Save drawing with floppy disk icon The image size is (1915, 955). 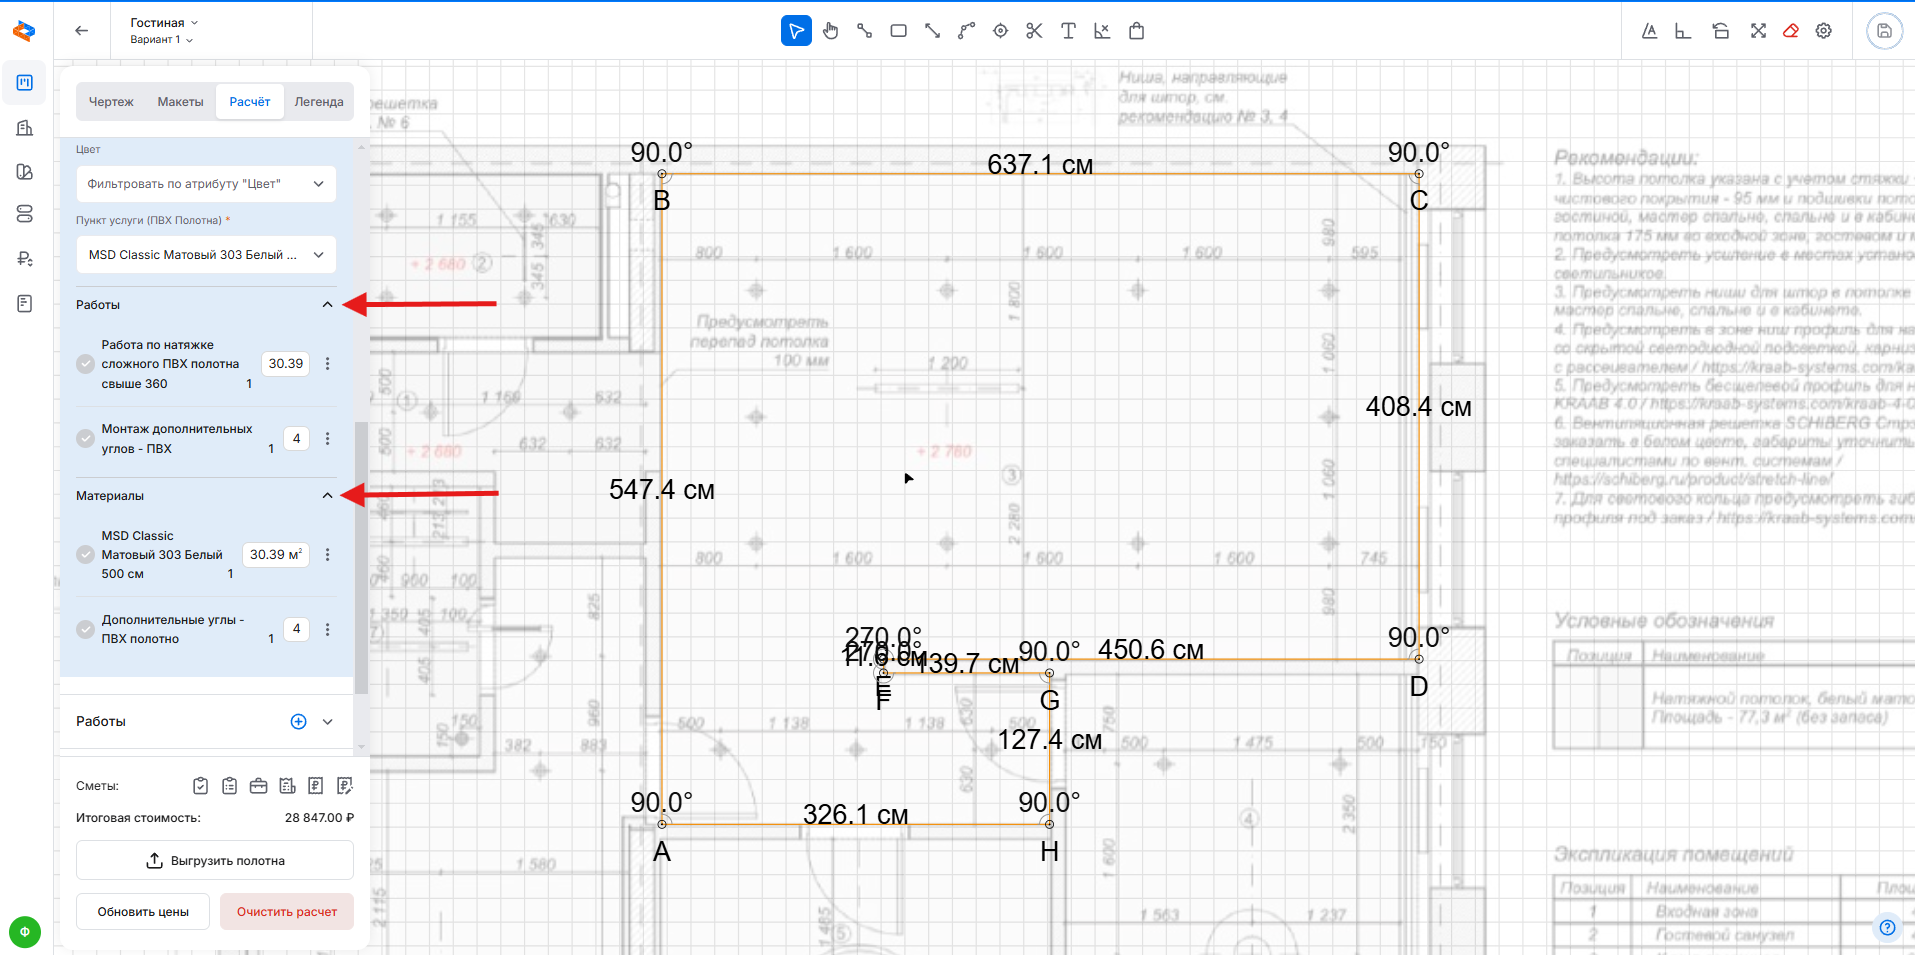point(1884,31)
